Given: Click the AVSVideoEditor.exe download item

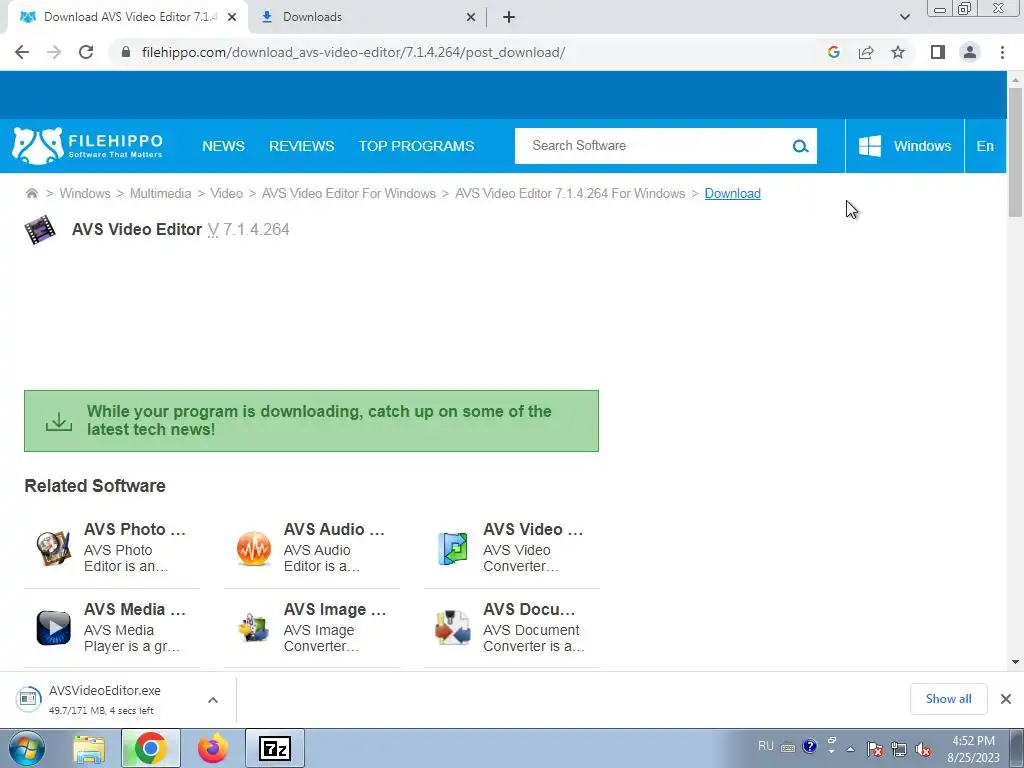Looking at the screenshot, I should point(104,699).
